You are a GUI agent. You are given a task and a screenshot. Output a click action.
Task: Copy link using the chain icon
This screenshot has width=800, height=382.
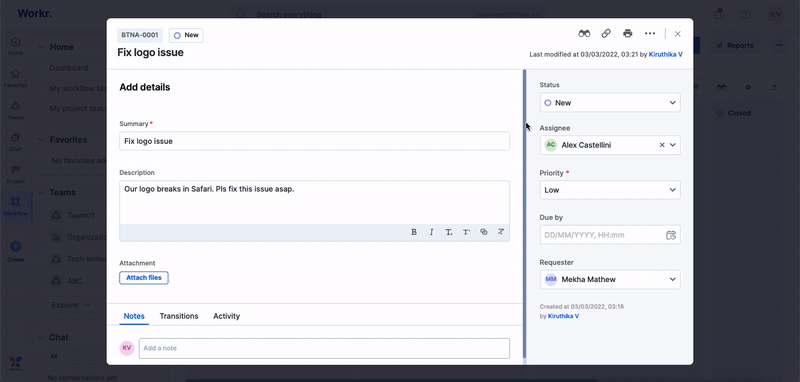tap(606, 34)
